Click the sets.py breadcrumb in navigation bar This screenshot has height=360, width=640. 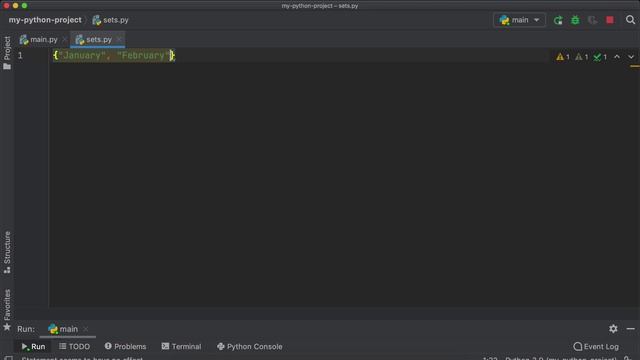[110, 20]
